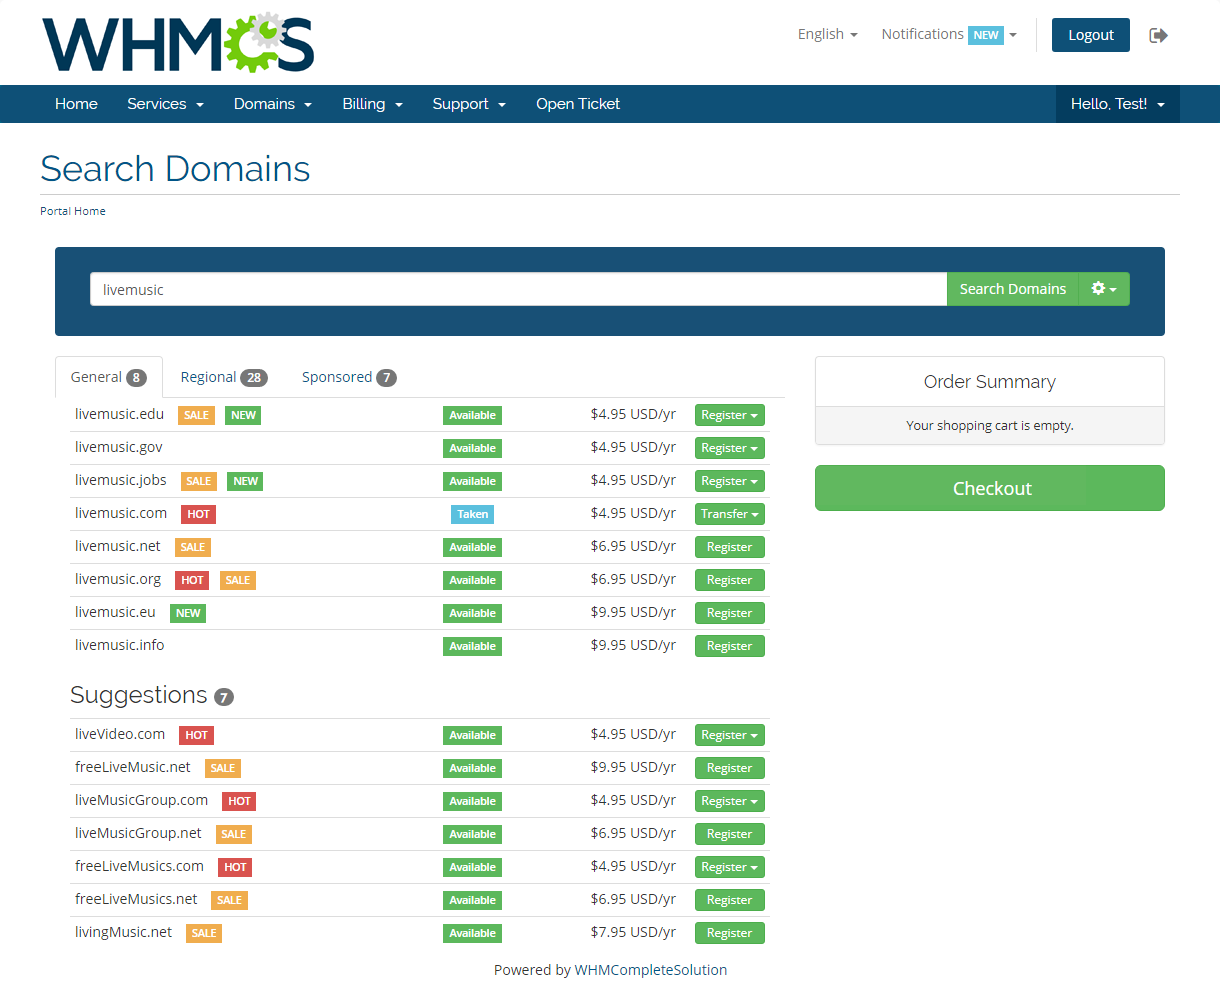Screen dimensions: 1220x986
Task: Open the English language selector
Action: pos(827,33)
